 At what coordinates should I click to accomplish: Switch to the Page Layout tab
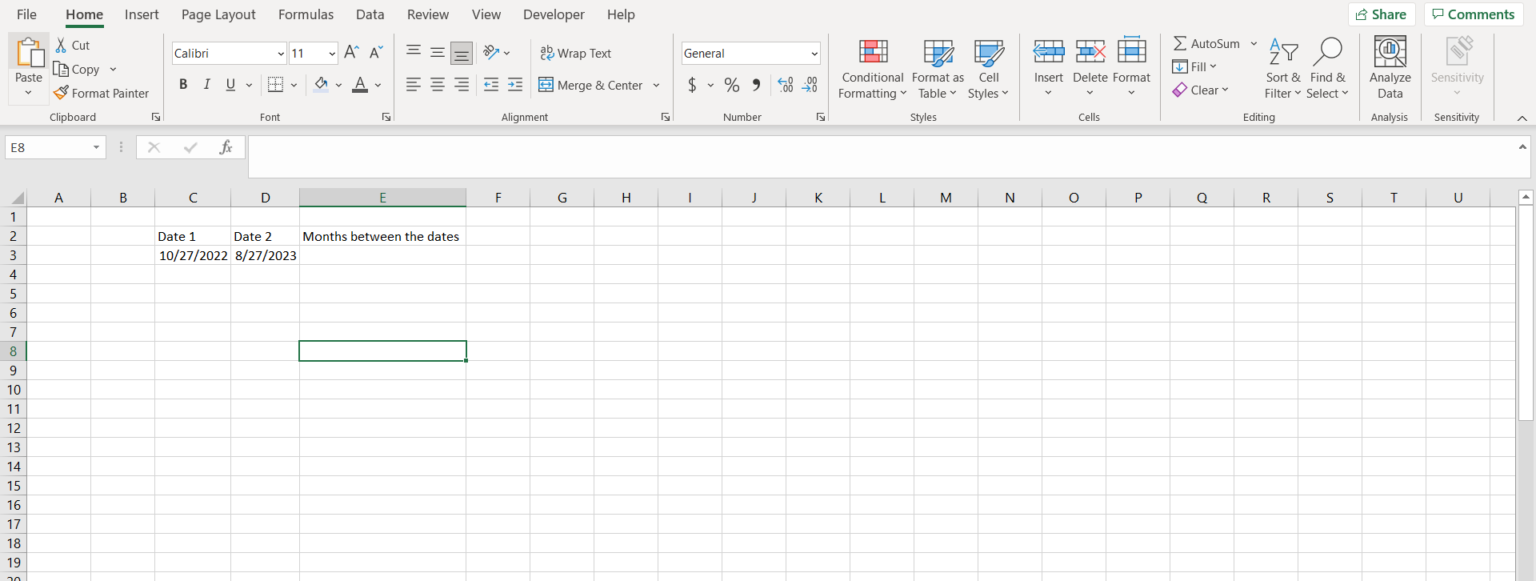click(218, 14)
